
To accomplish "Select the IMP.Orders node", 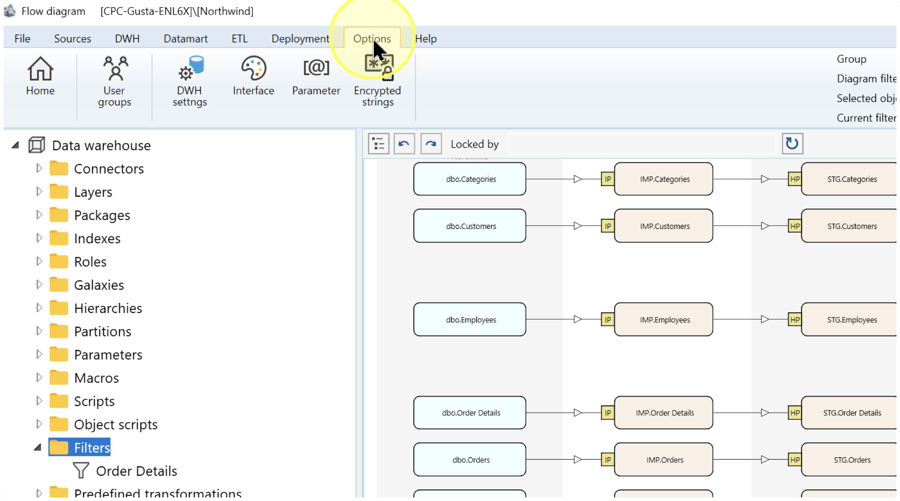I will click(664, 460).
